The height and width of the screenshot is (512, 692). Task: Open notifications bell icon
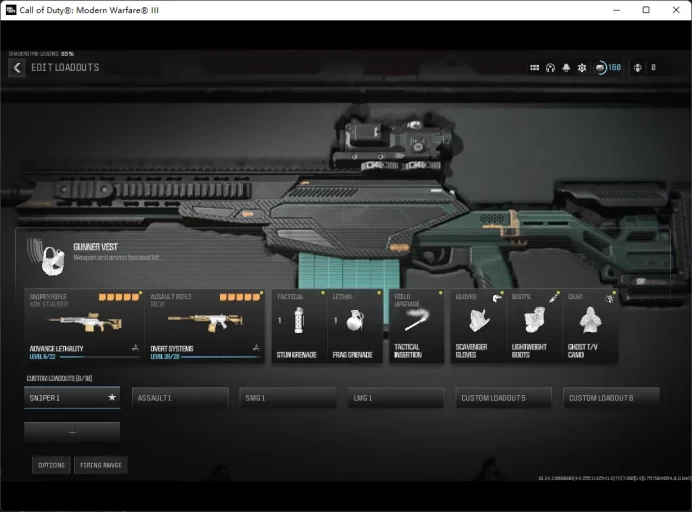[566, 68]
